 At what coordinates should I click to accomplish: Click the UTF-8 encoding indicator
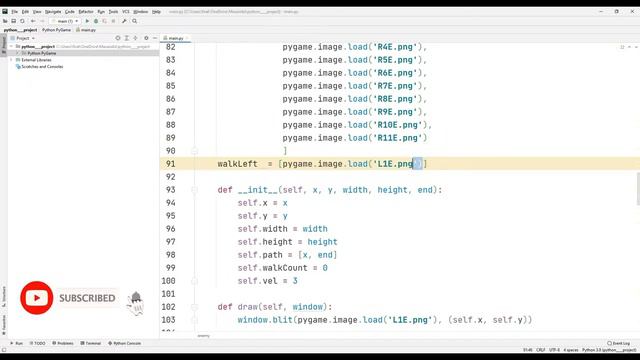pyautogui.click(x=554, y=350)
